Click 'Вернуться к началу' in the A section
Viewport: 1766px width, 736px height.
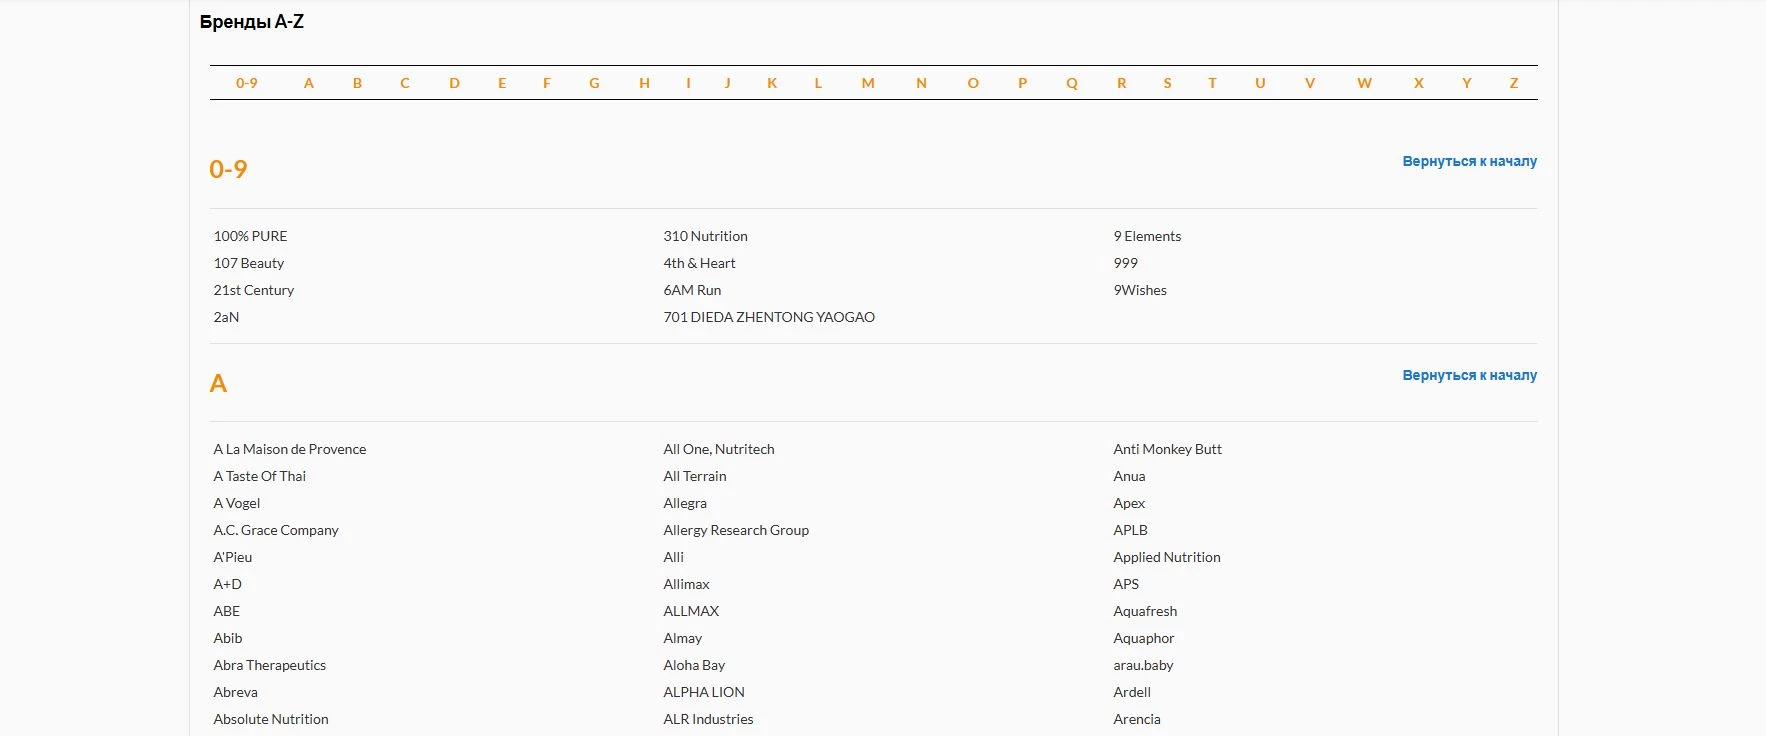pyautogui.click(x=1468, y=375)
